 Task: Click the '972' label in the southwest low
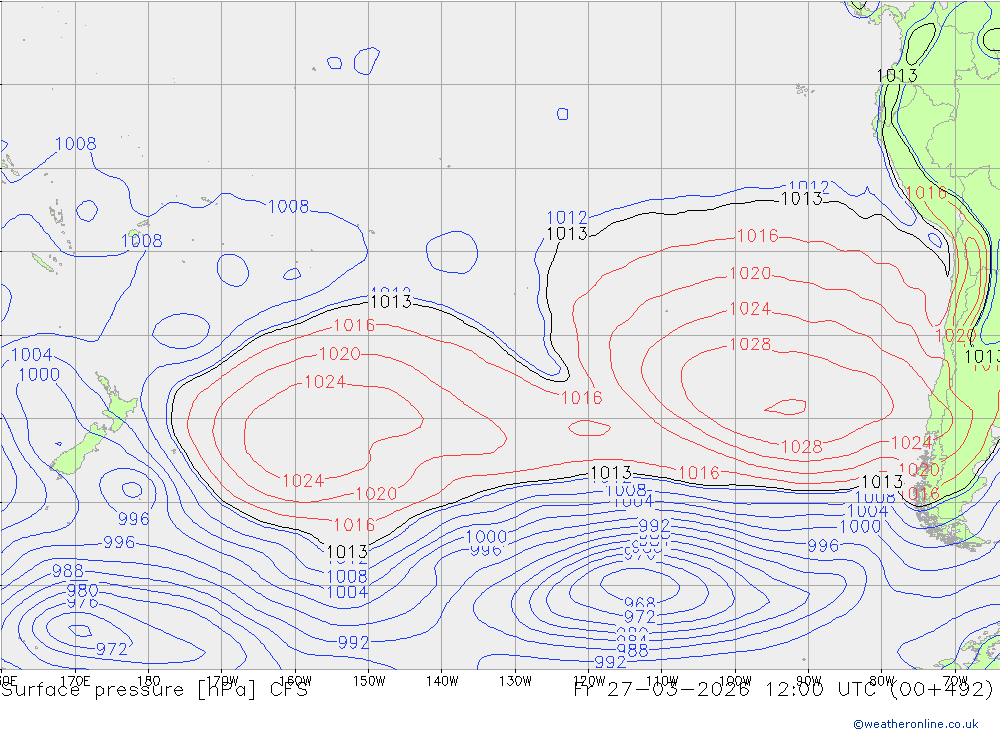pyautogui.click(x=112, y=649)
